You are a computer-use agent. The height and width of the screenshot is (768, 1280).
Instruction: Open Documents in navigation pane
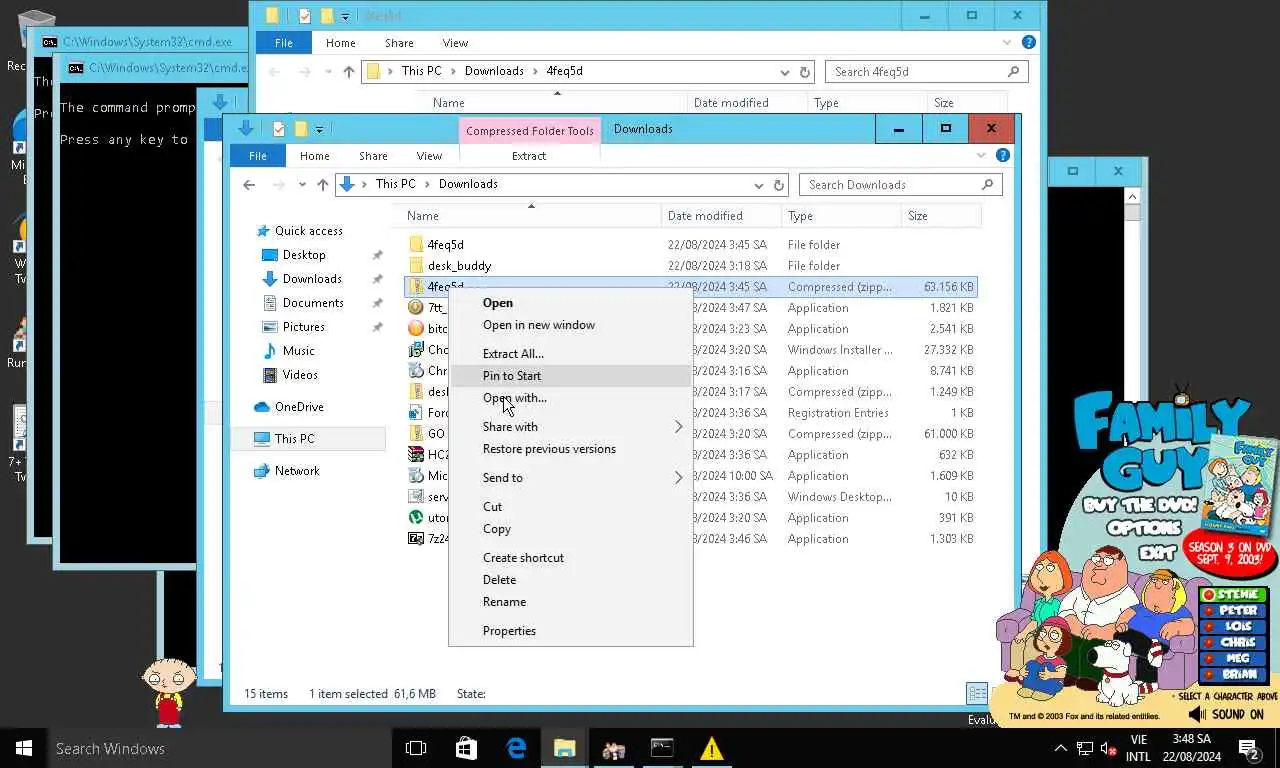click(x=312, y=303)
